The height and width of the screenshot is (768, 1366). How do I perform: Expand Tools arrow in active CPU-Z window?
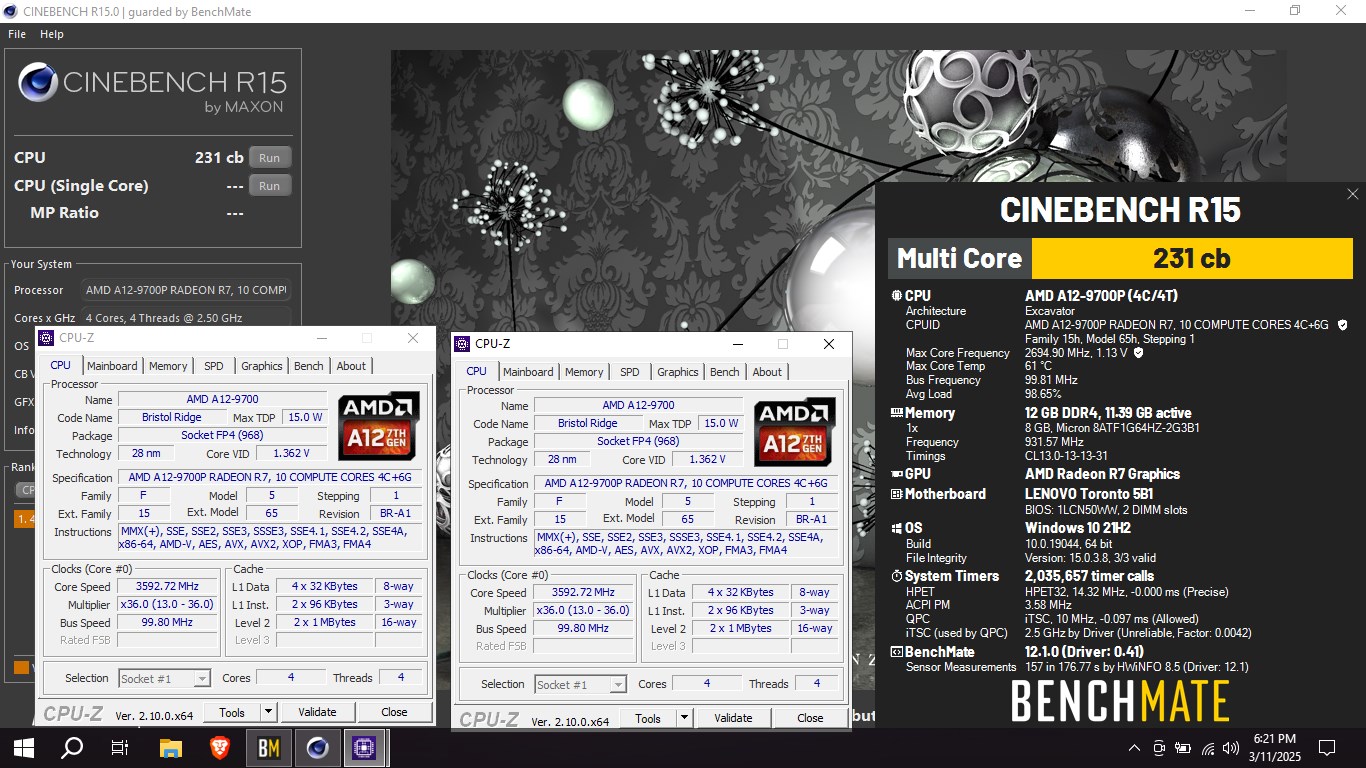684,718
